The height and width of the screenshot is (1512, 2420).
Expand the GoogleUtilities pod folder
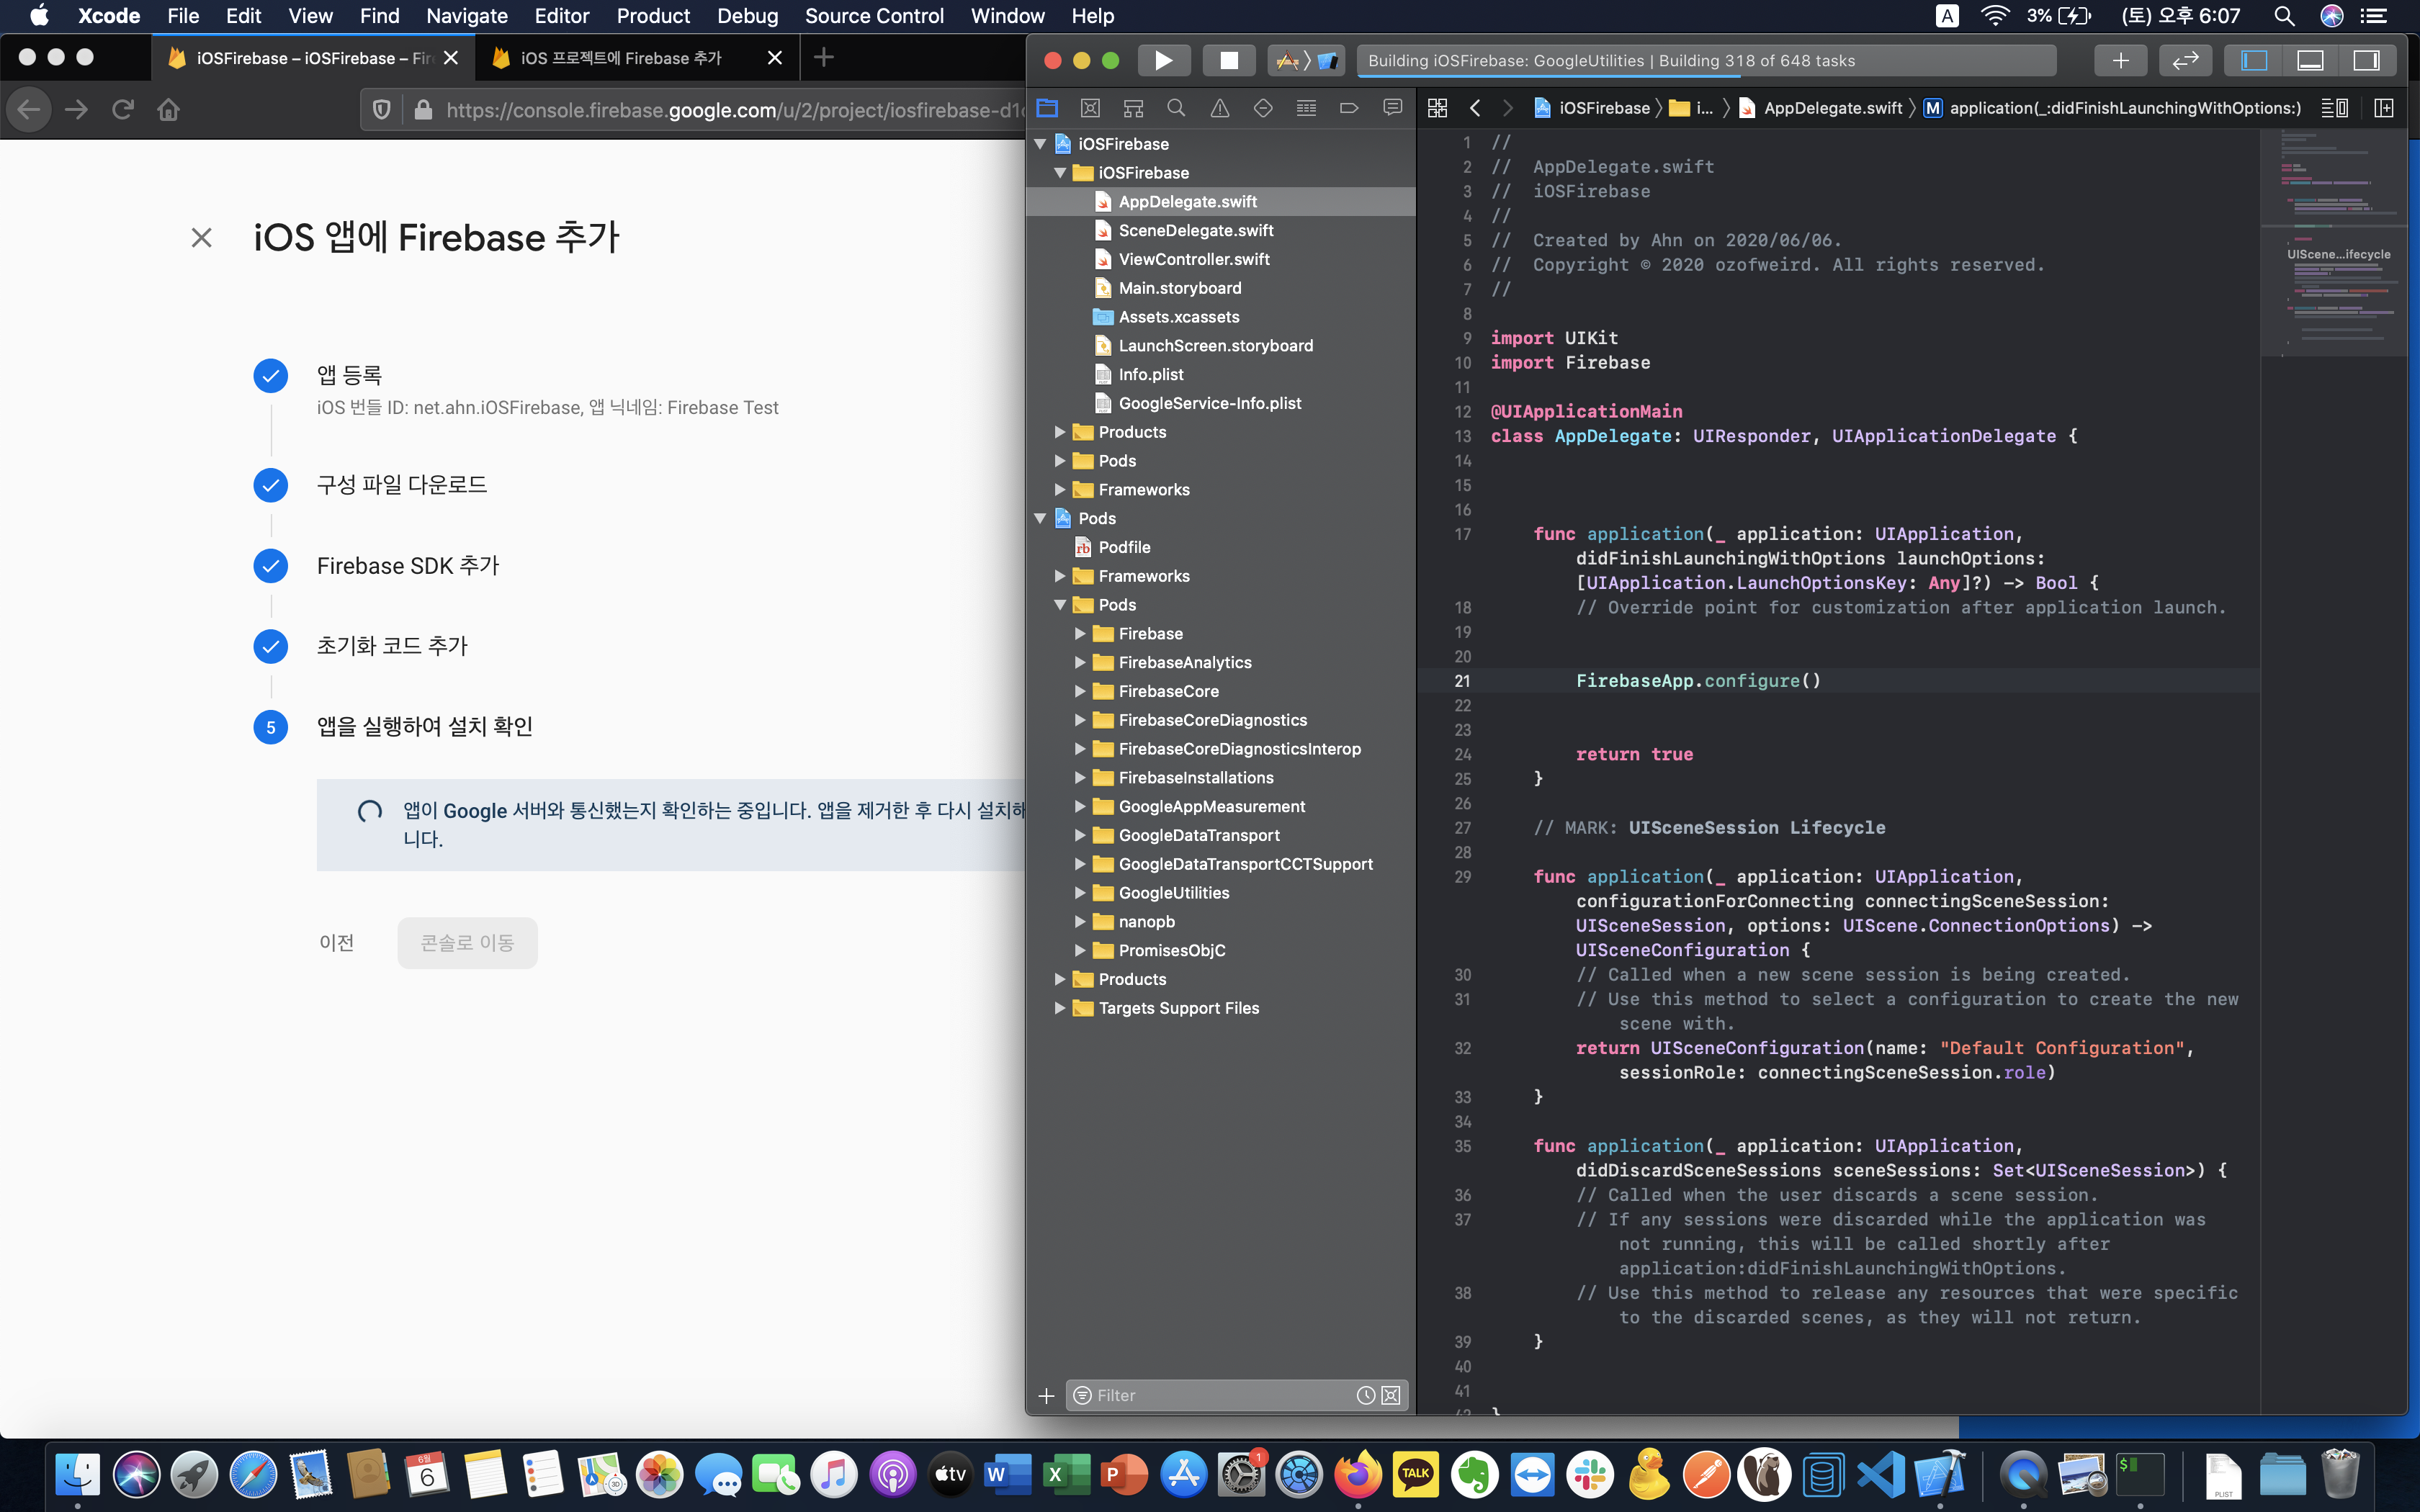(x=1080, y=893)
